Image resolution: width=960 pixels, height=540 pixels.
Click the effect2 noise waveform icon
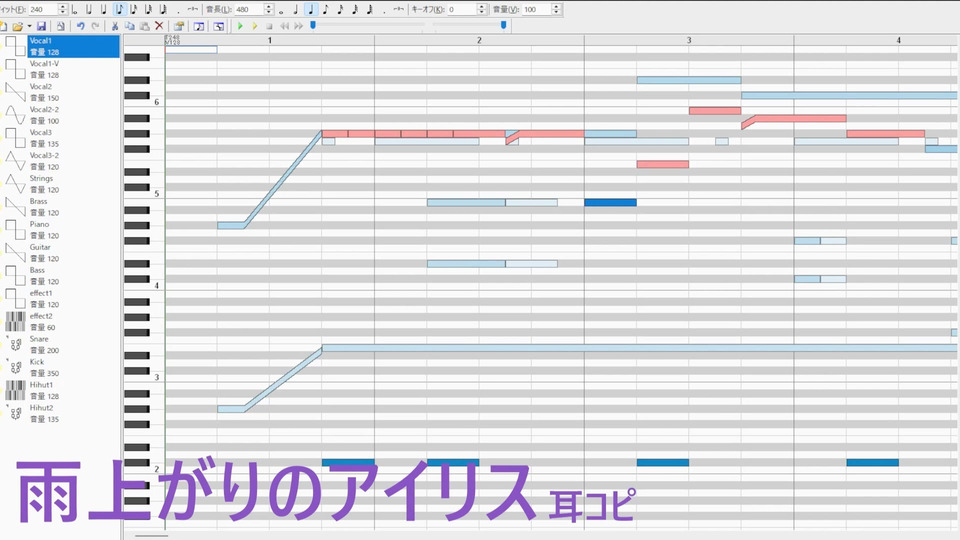click(15, 321)
